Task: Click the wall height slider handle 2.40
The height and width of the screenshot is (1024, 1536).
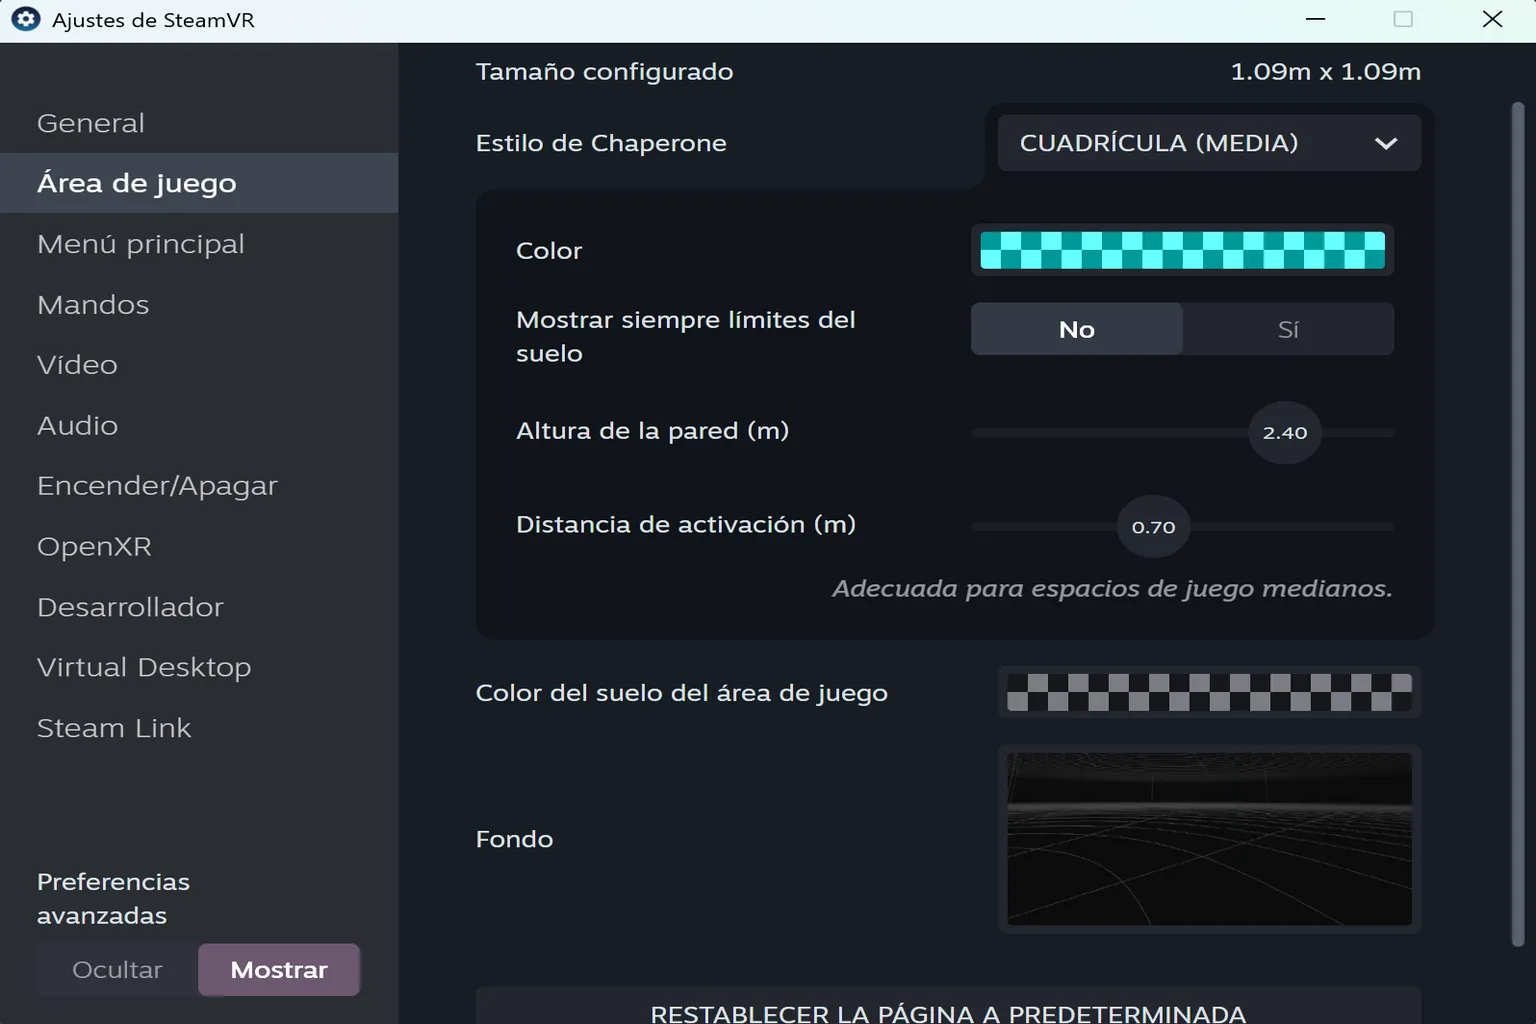Action: 1285,432
